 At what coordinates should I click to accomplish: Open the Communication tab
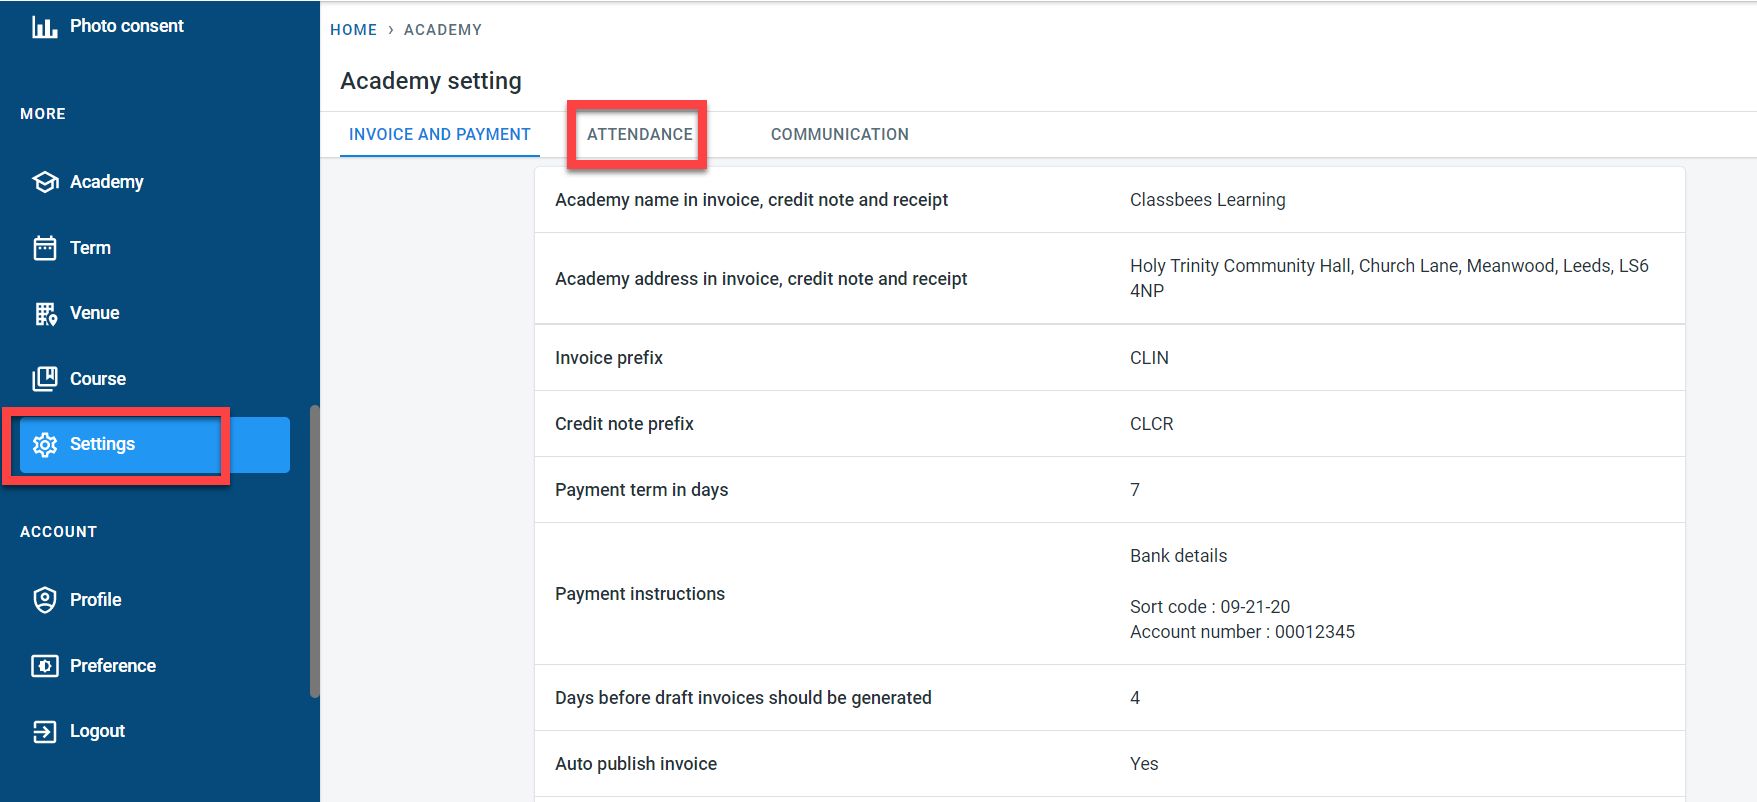839,134
